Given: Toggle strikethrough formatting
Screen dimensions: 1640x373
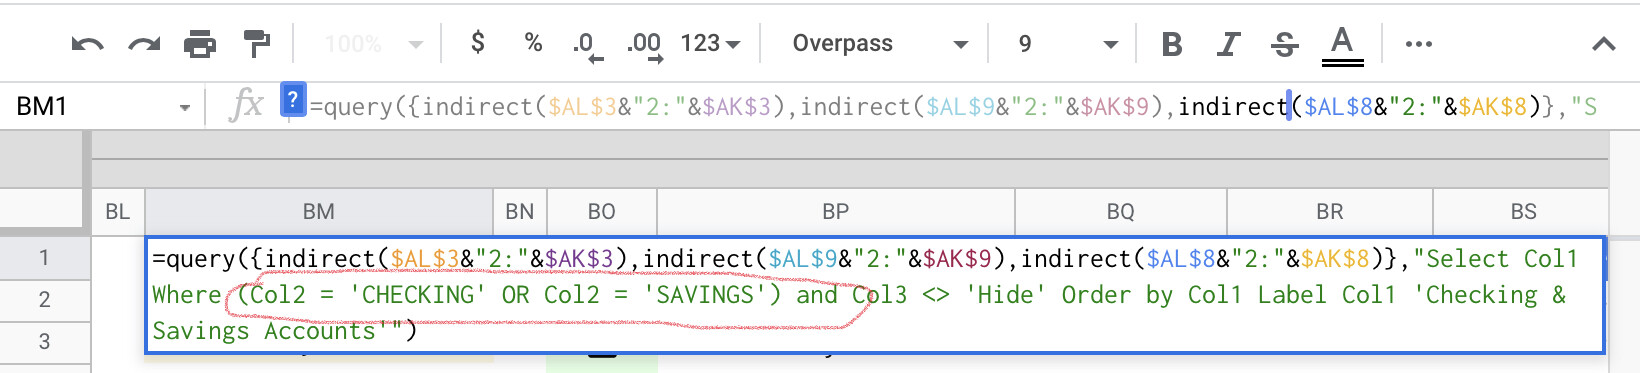Looking at the screenshot, I should point(1285,44).
